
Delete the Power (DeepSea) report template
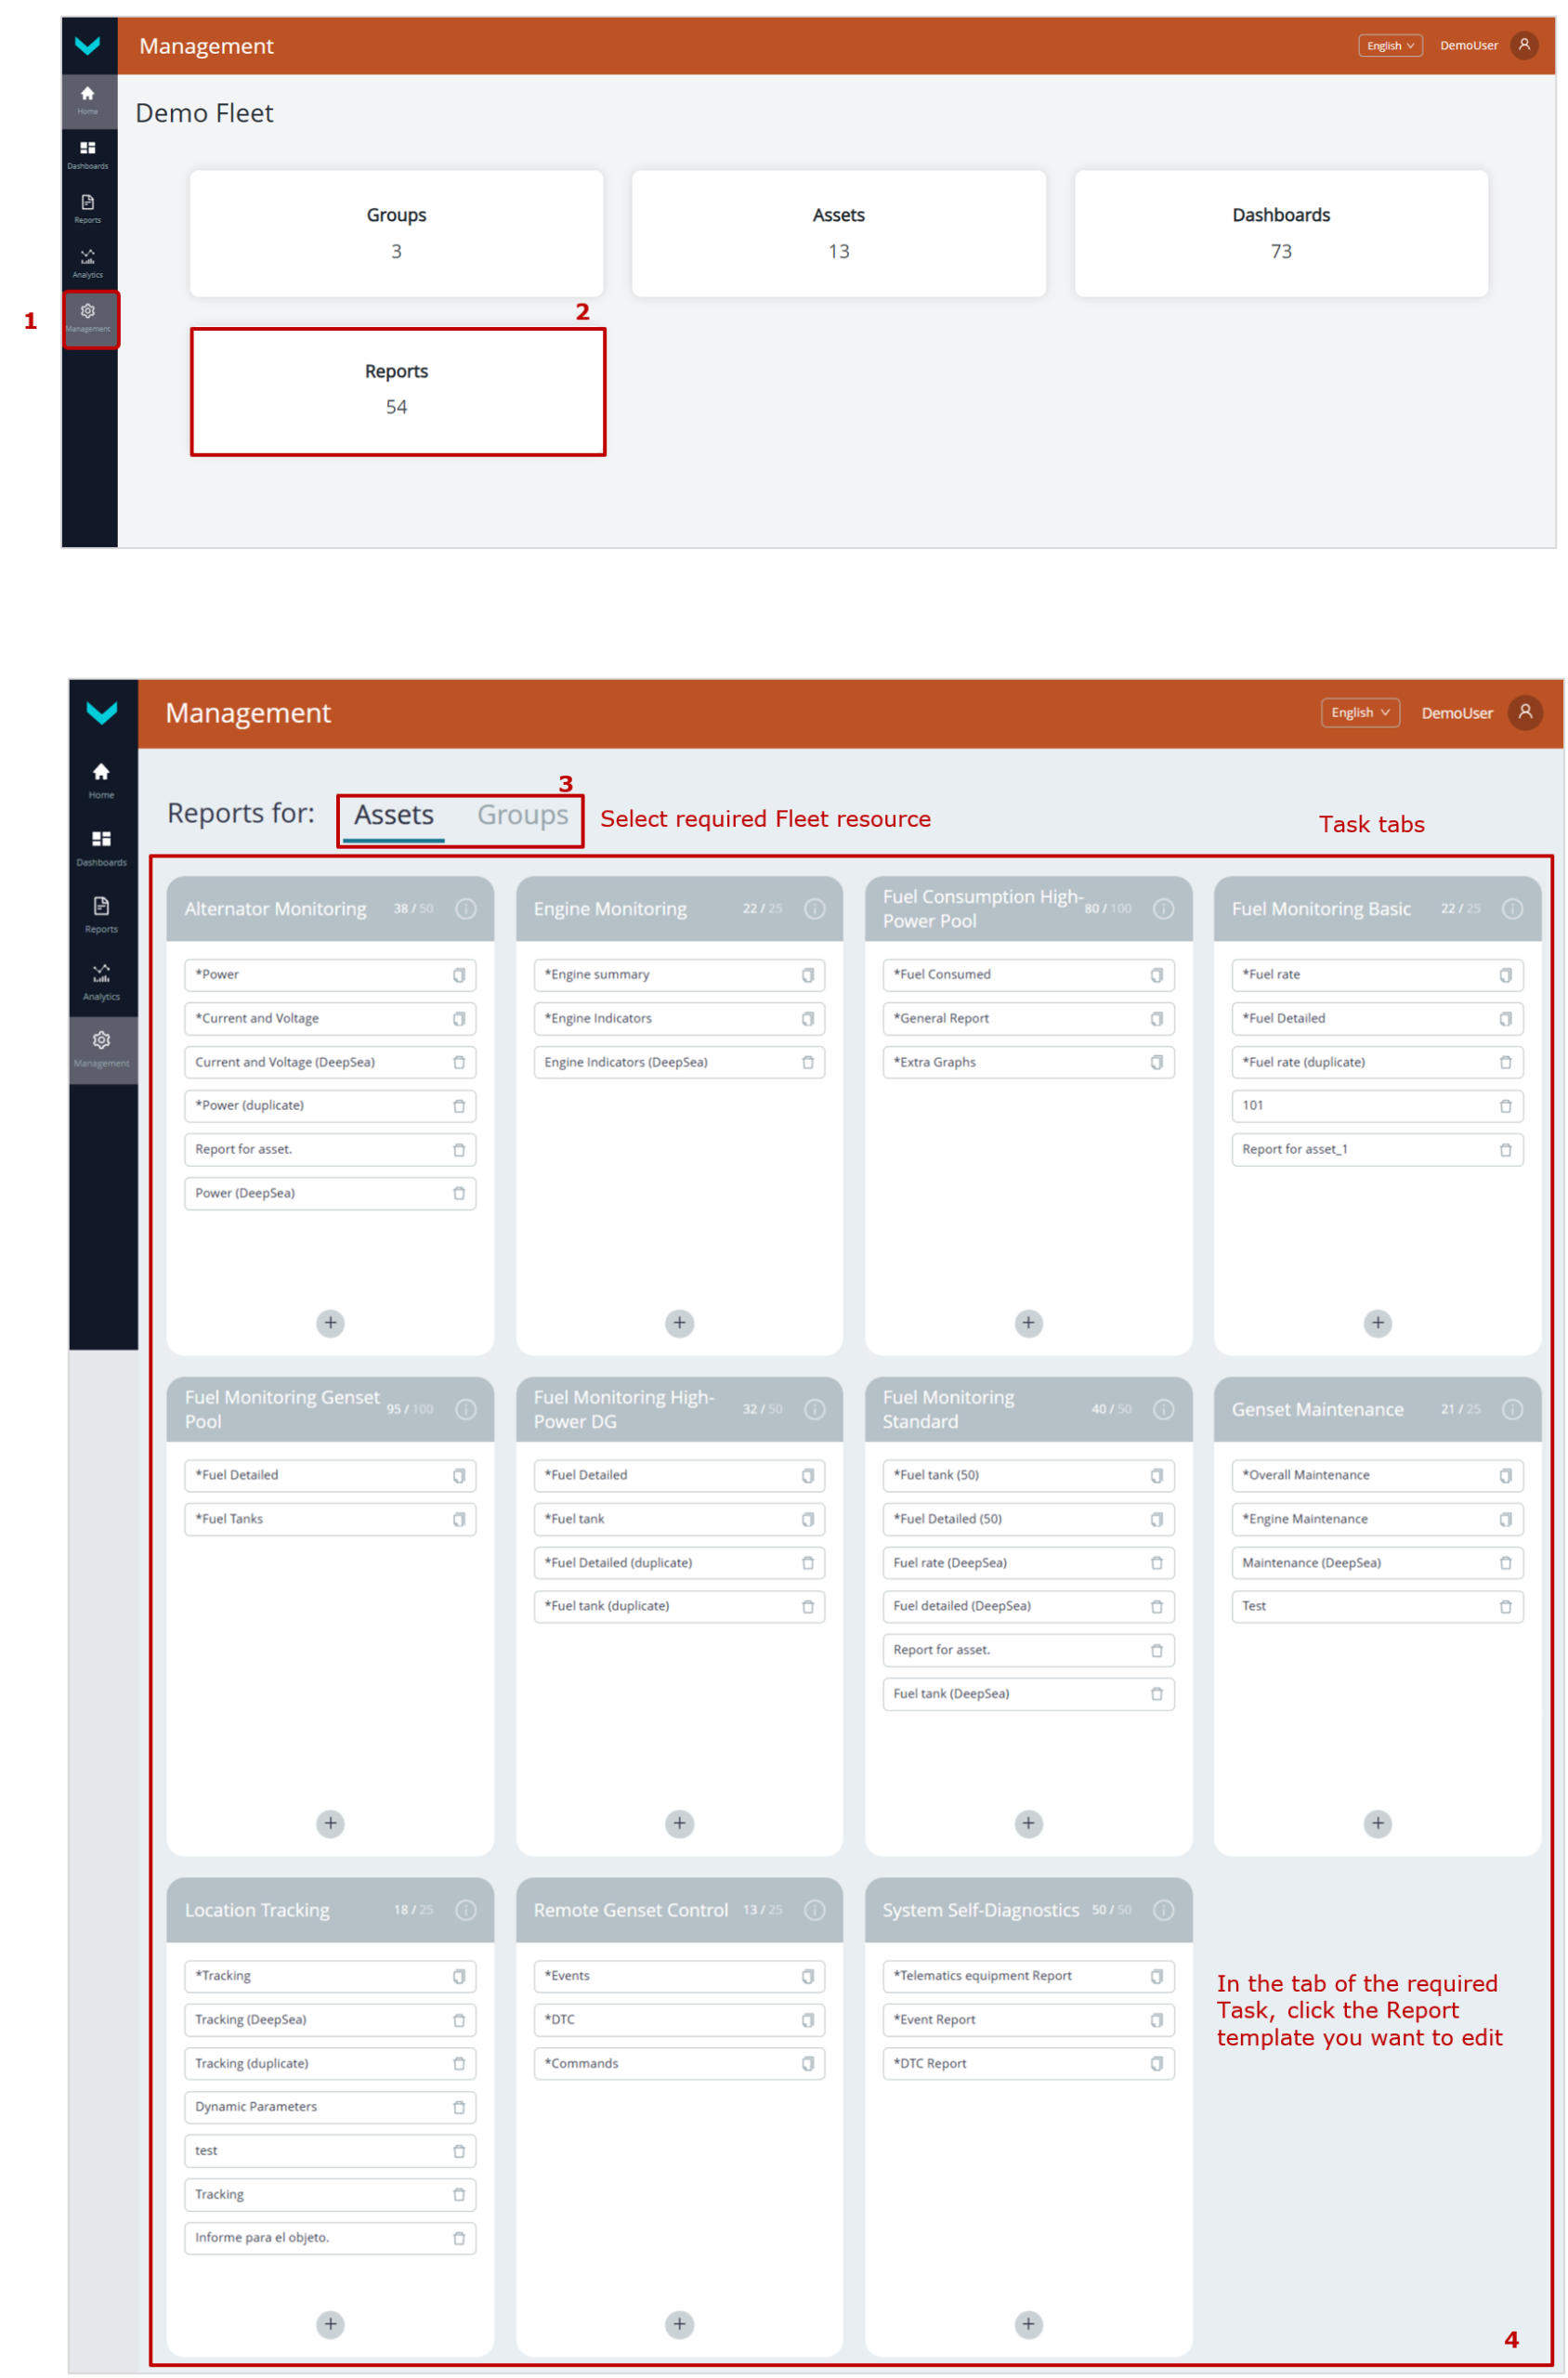[459, 1193]
